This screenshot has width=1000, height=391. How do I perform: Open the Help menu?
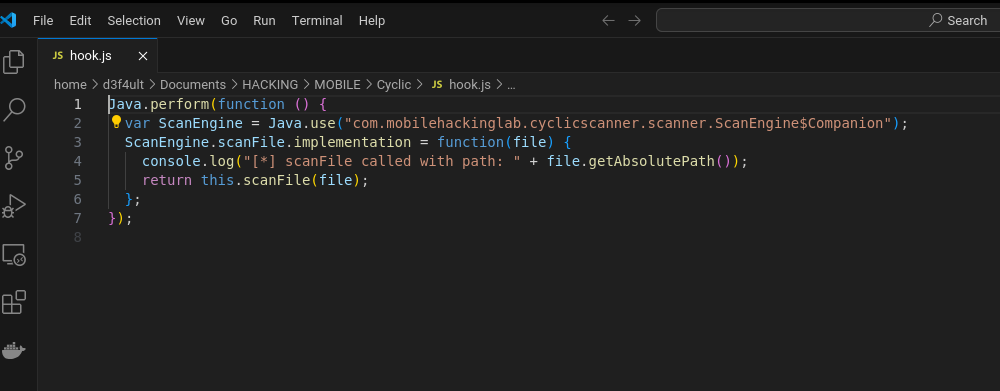(x=372, y=20)
